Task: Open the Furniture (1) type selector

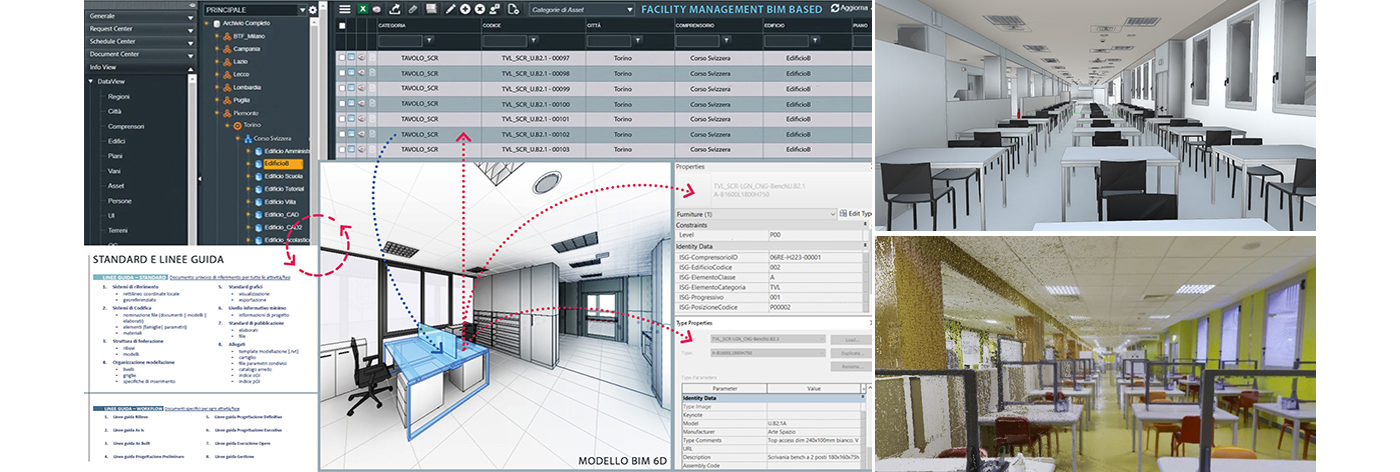Action: pos(755,213)
